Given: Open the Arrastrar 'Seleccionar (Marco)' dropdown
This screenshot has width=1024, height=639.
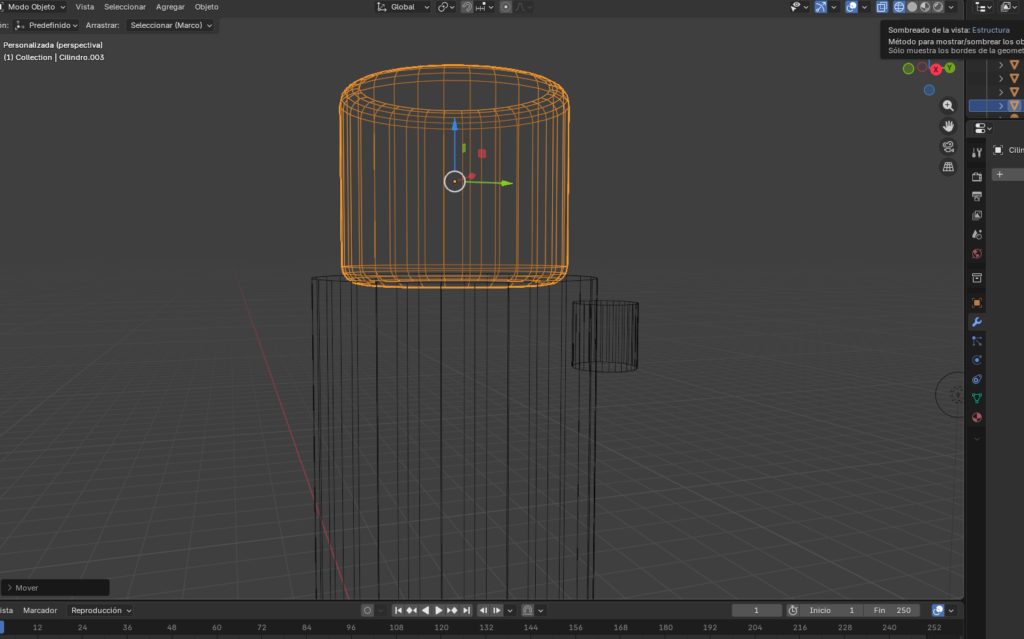Looking at the screenshot, I should click(x=171, y=25).
